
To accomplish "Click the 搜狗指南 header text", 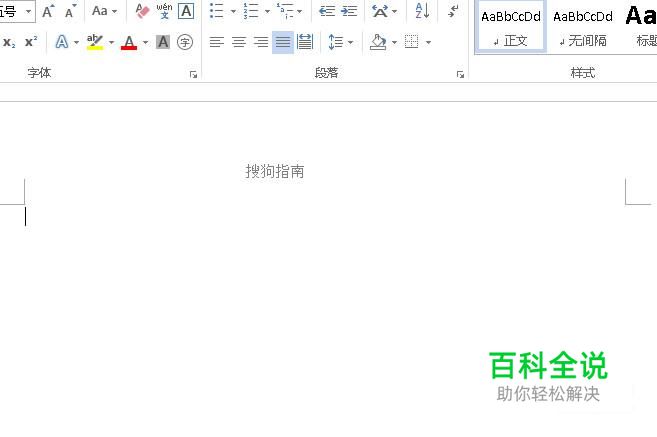I will click(275, 171).
